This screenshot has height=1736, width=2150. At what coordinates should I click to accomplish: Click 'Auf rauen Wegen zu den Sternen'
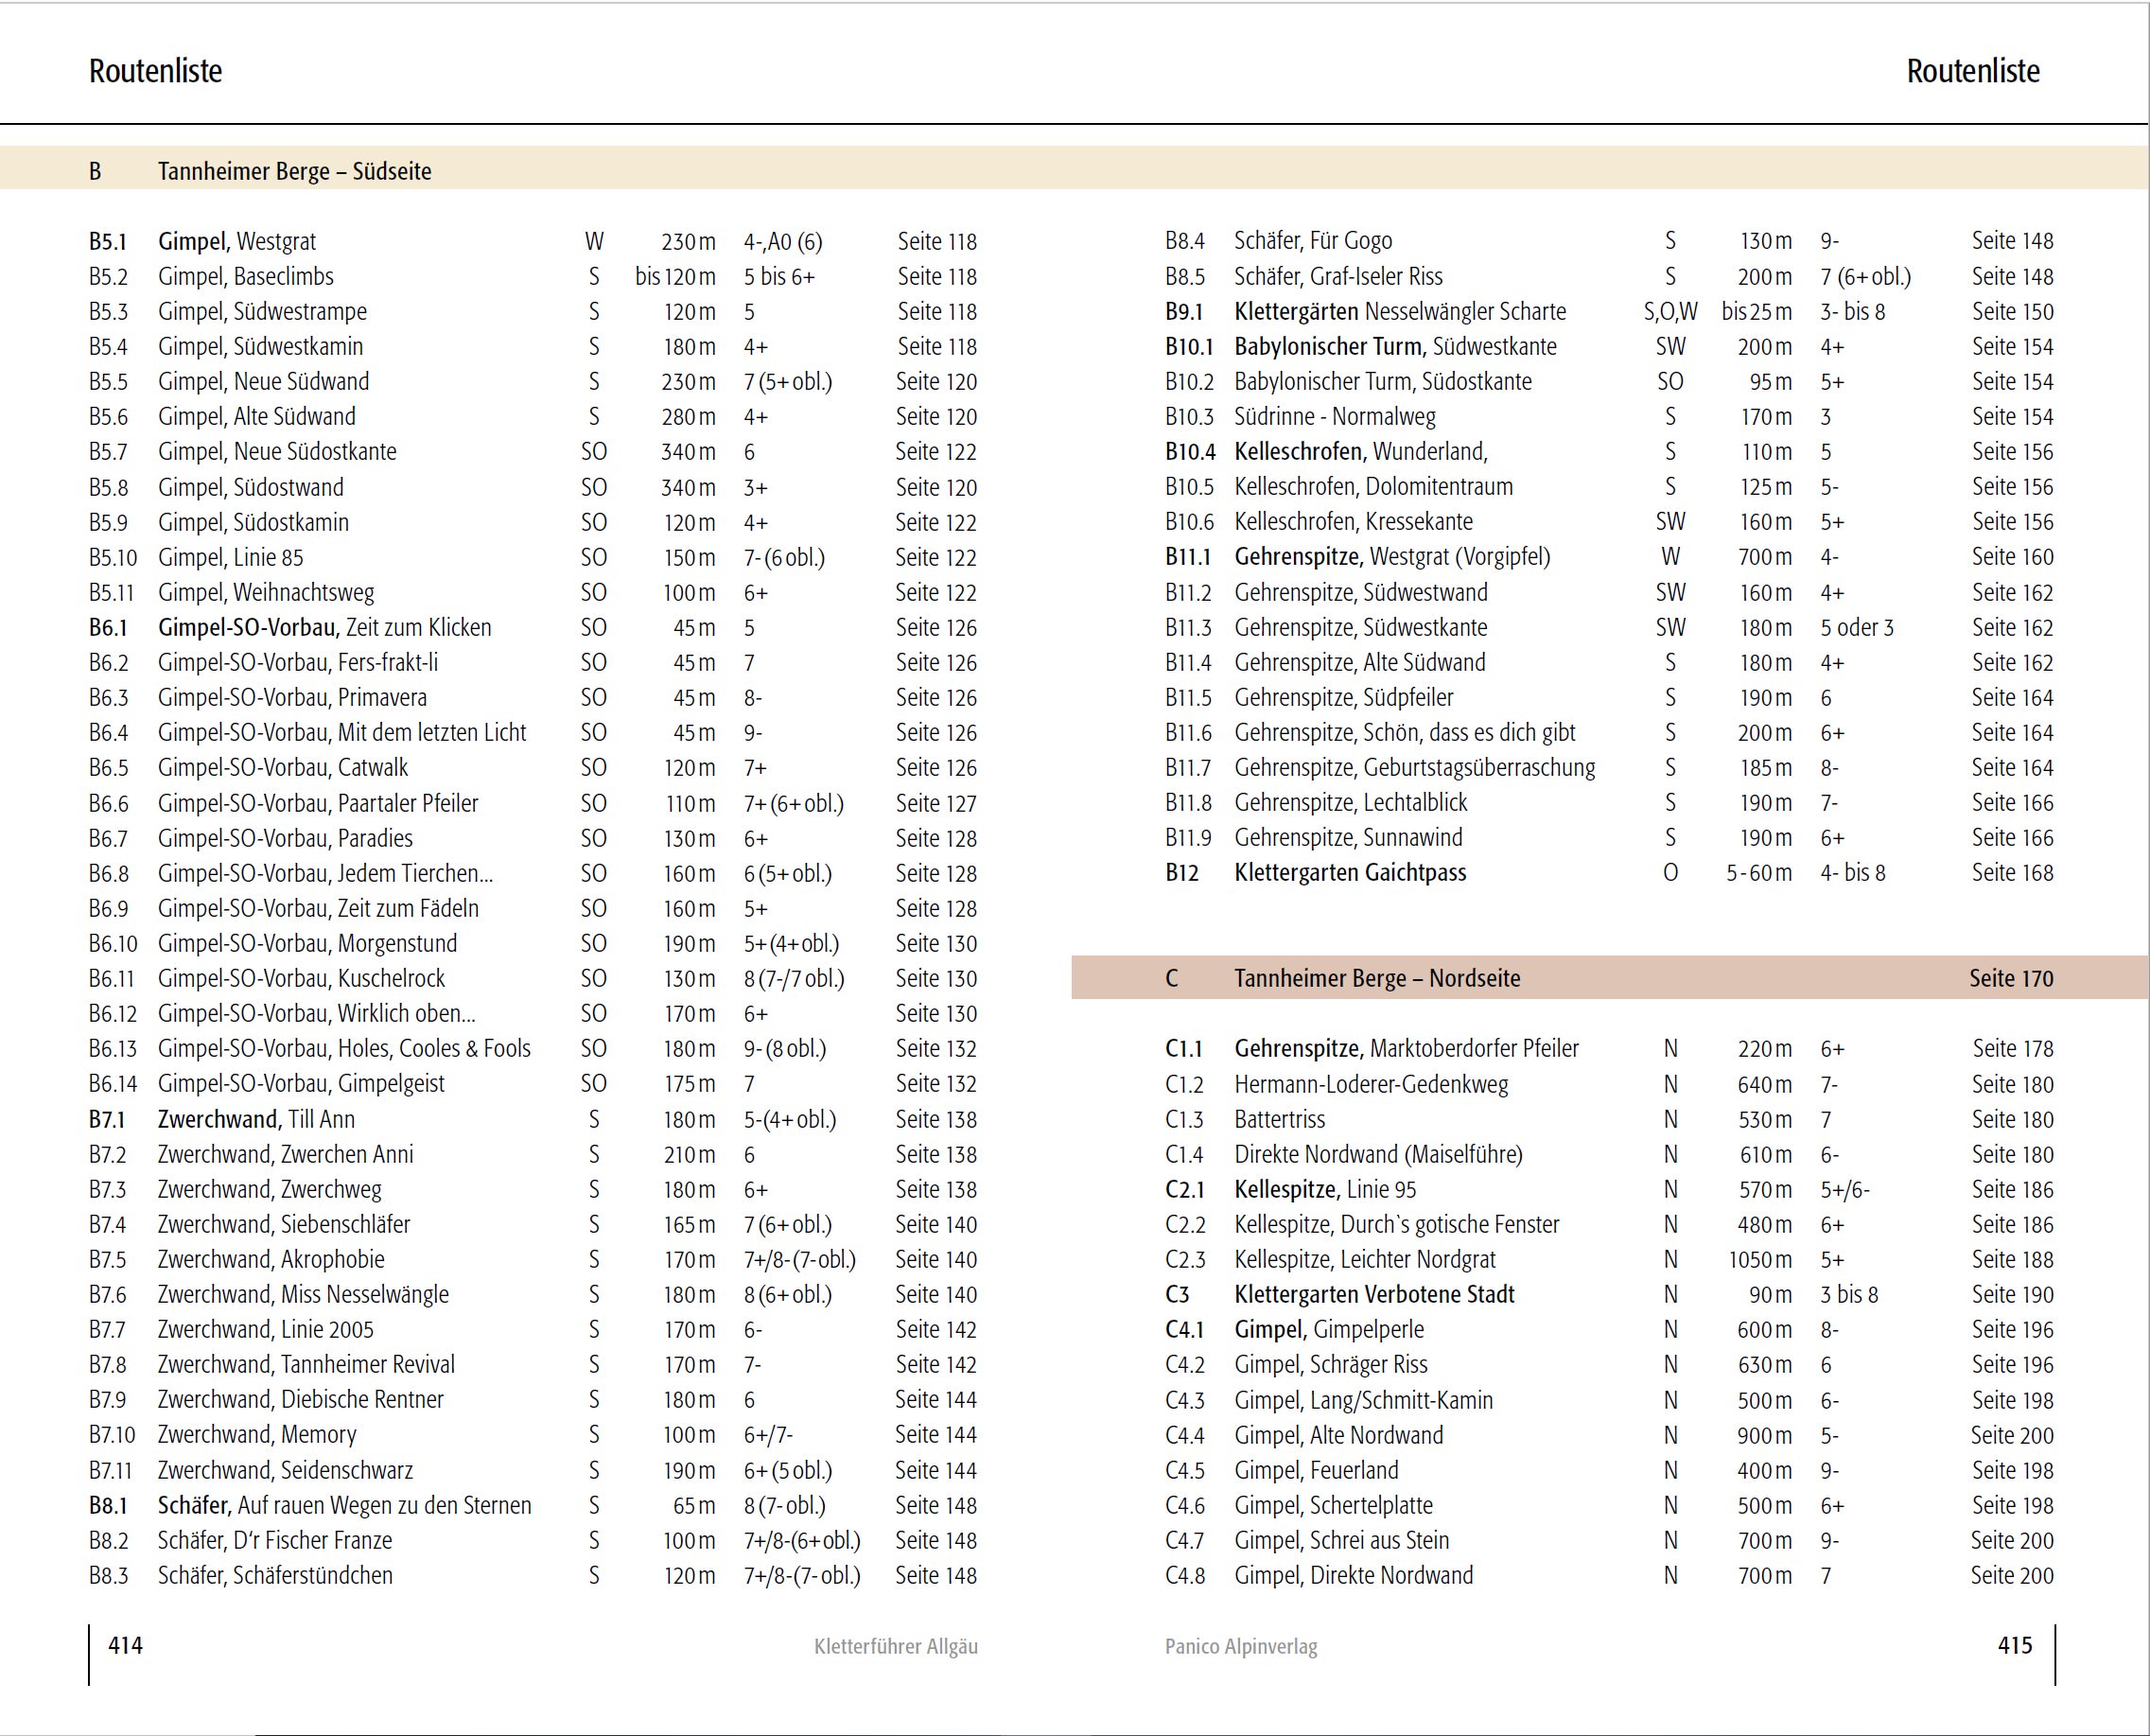tap(385, 1505)
